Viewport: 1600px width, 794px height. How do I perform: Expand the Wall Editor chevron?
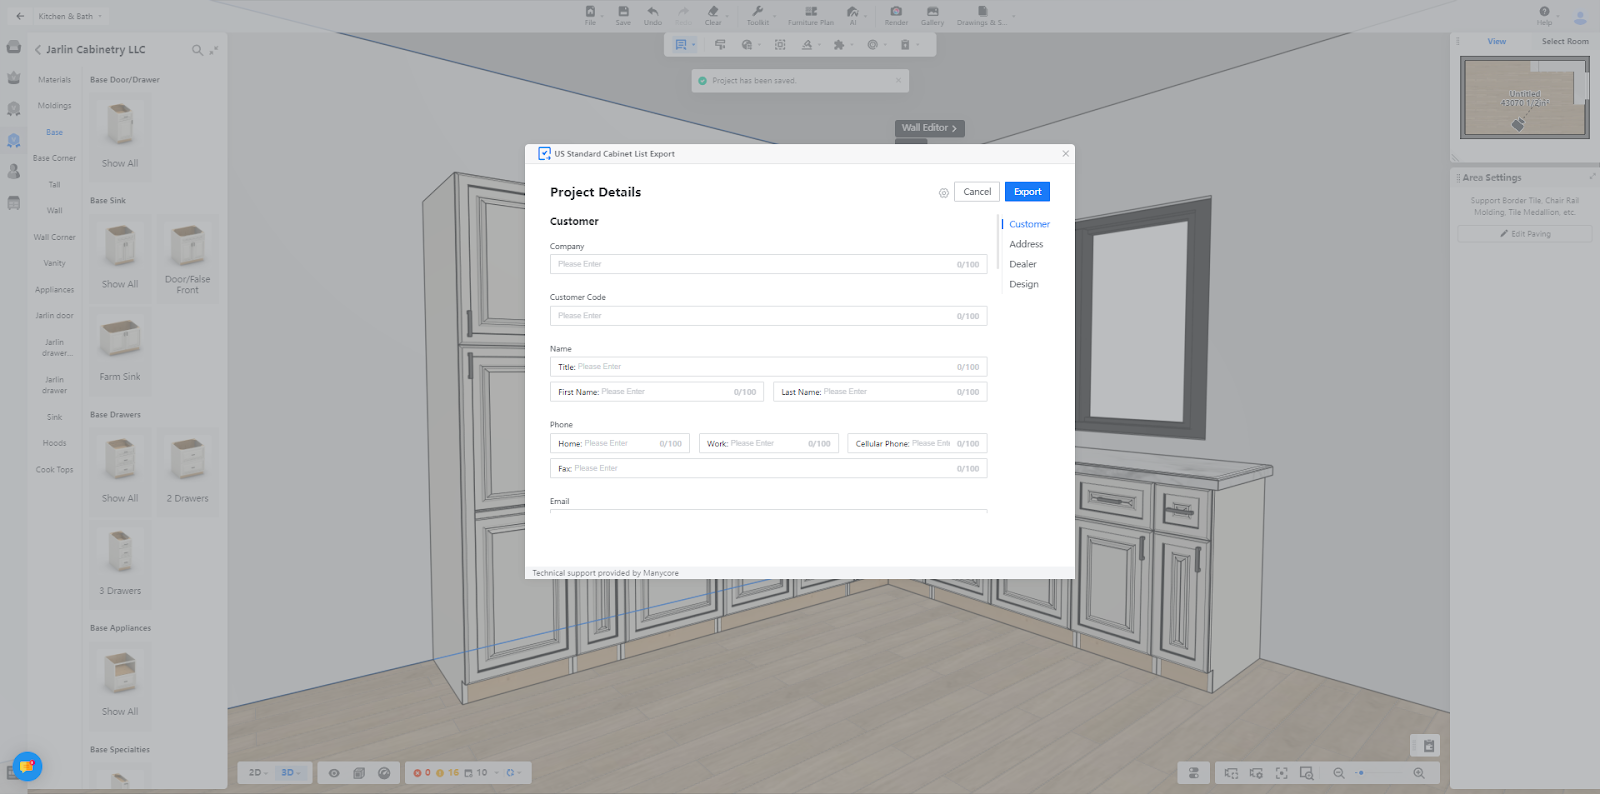[954, 129]
